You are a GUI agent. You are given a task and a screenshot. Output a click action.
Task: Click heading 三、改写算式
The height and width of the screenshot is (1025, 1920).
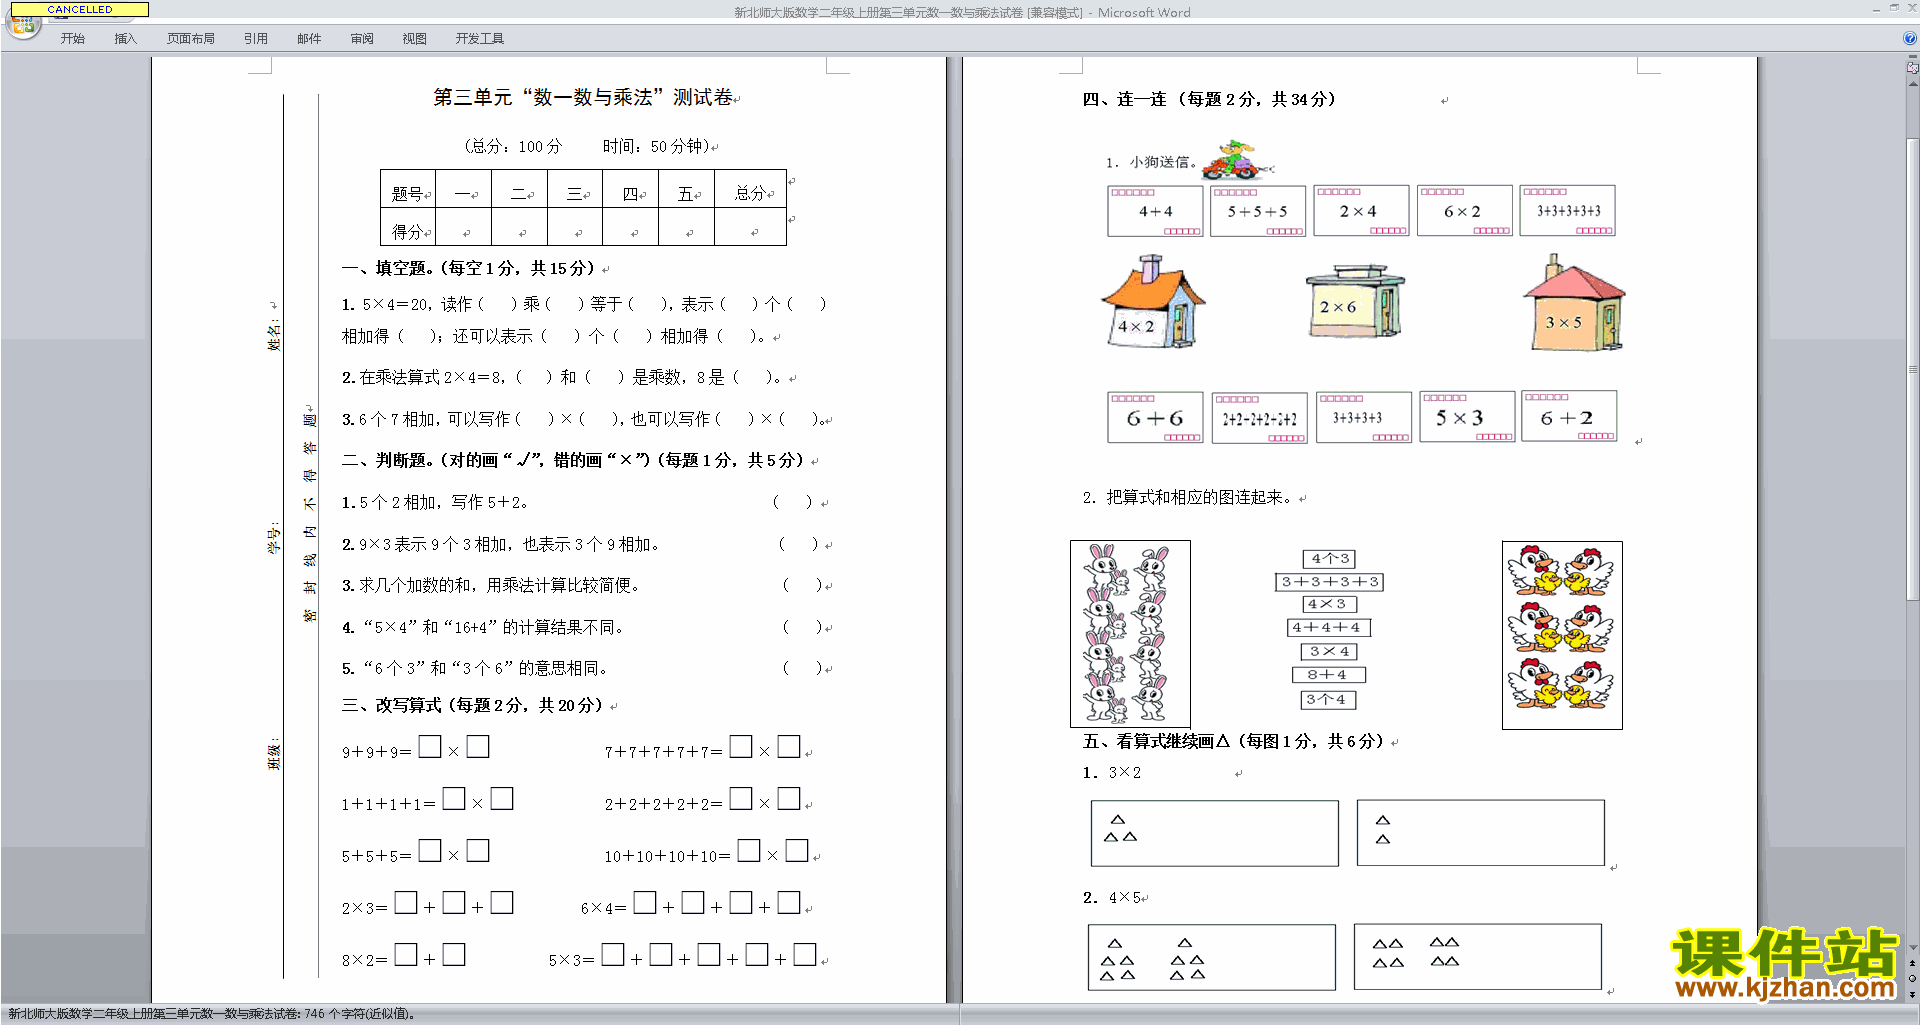[473, 705]
